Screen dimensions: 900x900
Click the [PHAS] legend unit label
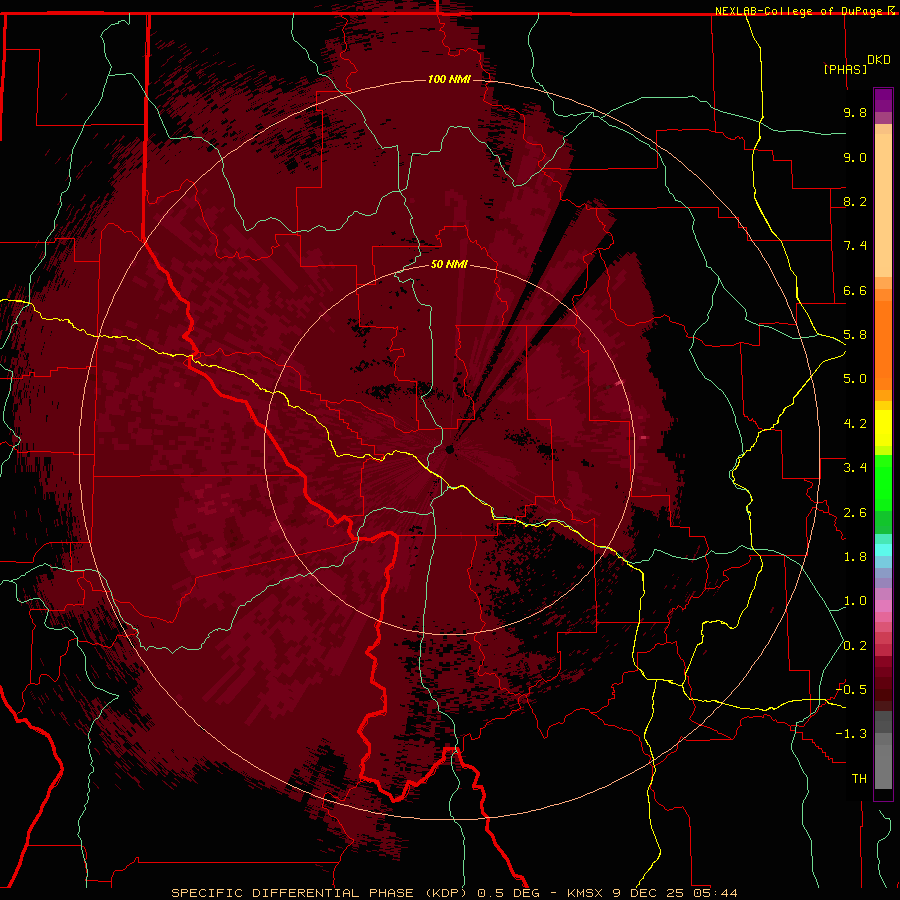pyautogui.click(x=845, y=69)
